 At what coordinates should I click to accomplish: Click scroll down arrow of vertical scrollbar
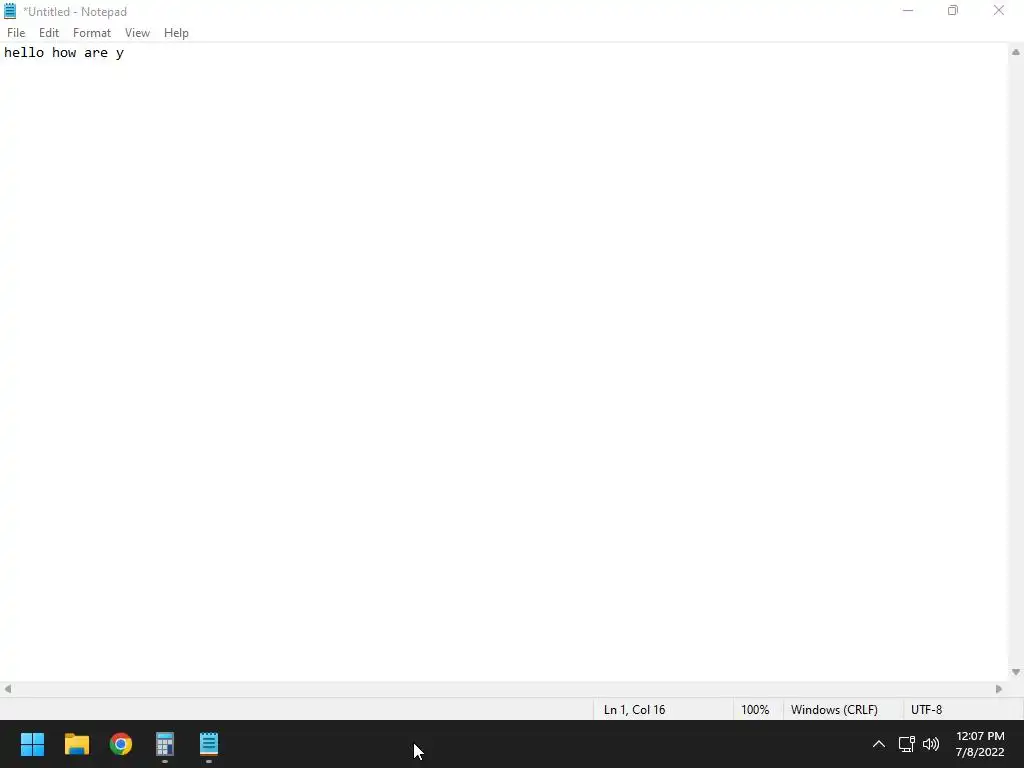point(1016,672)
